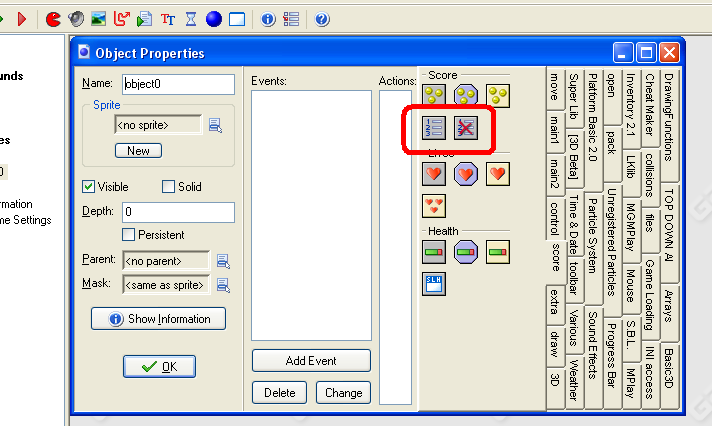Click the Clear Highscore table action icon

pos(466,127)
